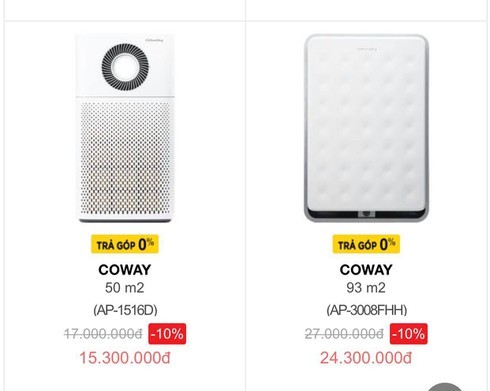Image resolution: width=490 pixels, height=391 pixels.
Task: Select model code (AP-1516D)
Action: point(125,310)
